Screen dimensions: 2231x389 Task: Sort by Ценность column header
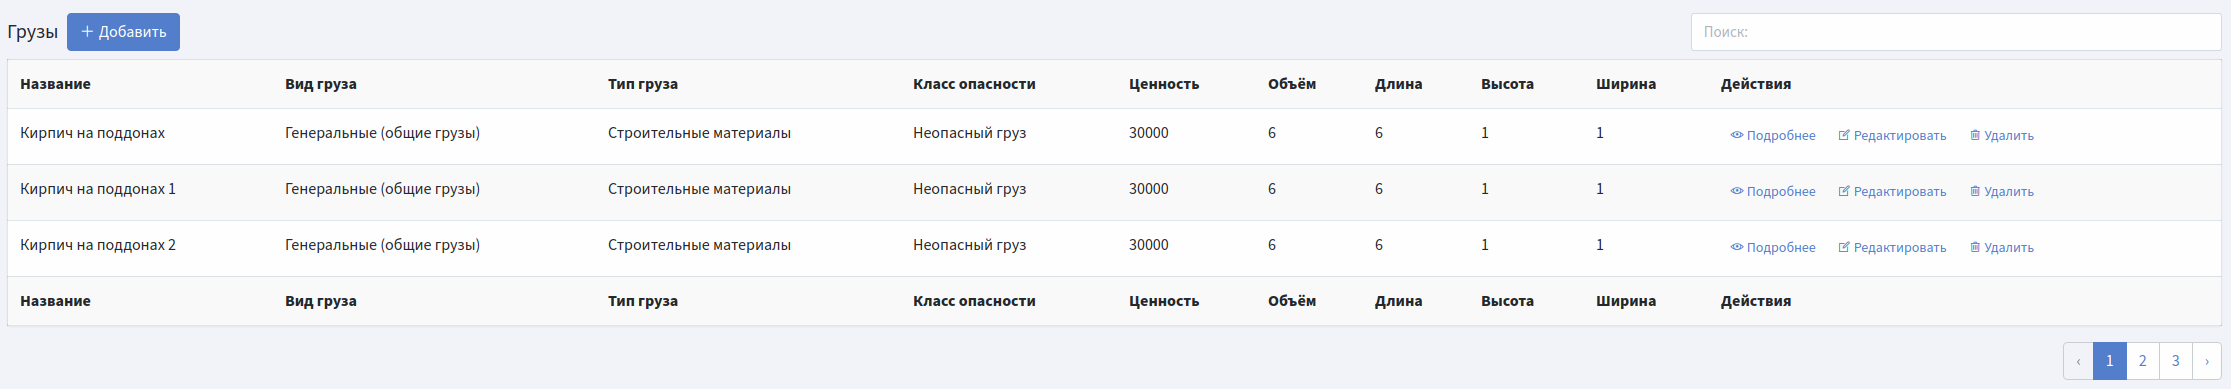pos(1164,84)
